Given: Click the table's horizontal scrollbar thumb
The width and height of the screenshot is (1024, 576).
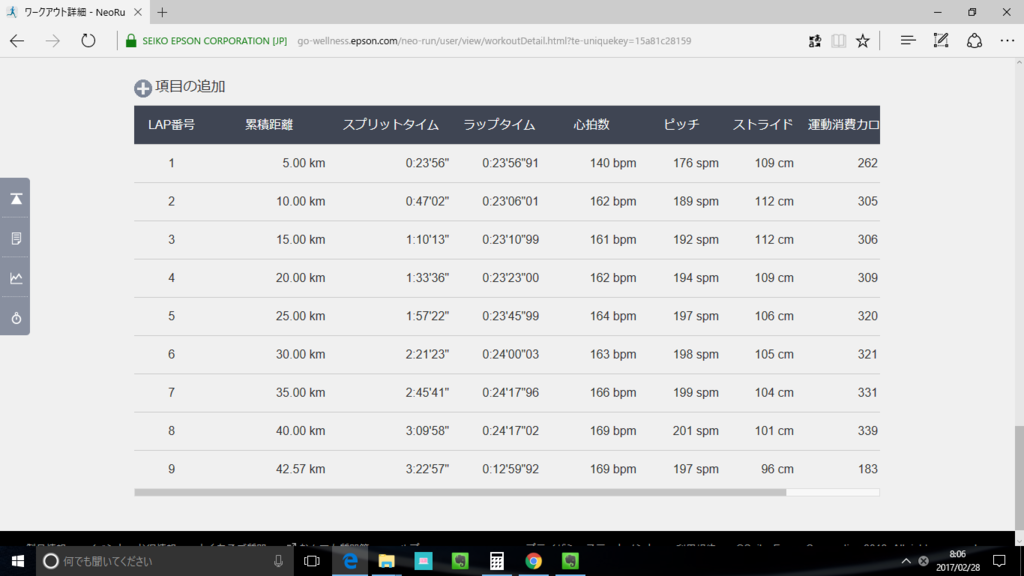Looking at the screenshot, I should [460, 492].
